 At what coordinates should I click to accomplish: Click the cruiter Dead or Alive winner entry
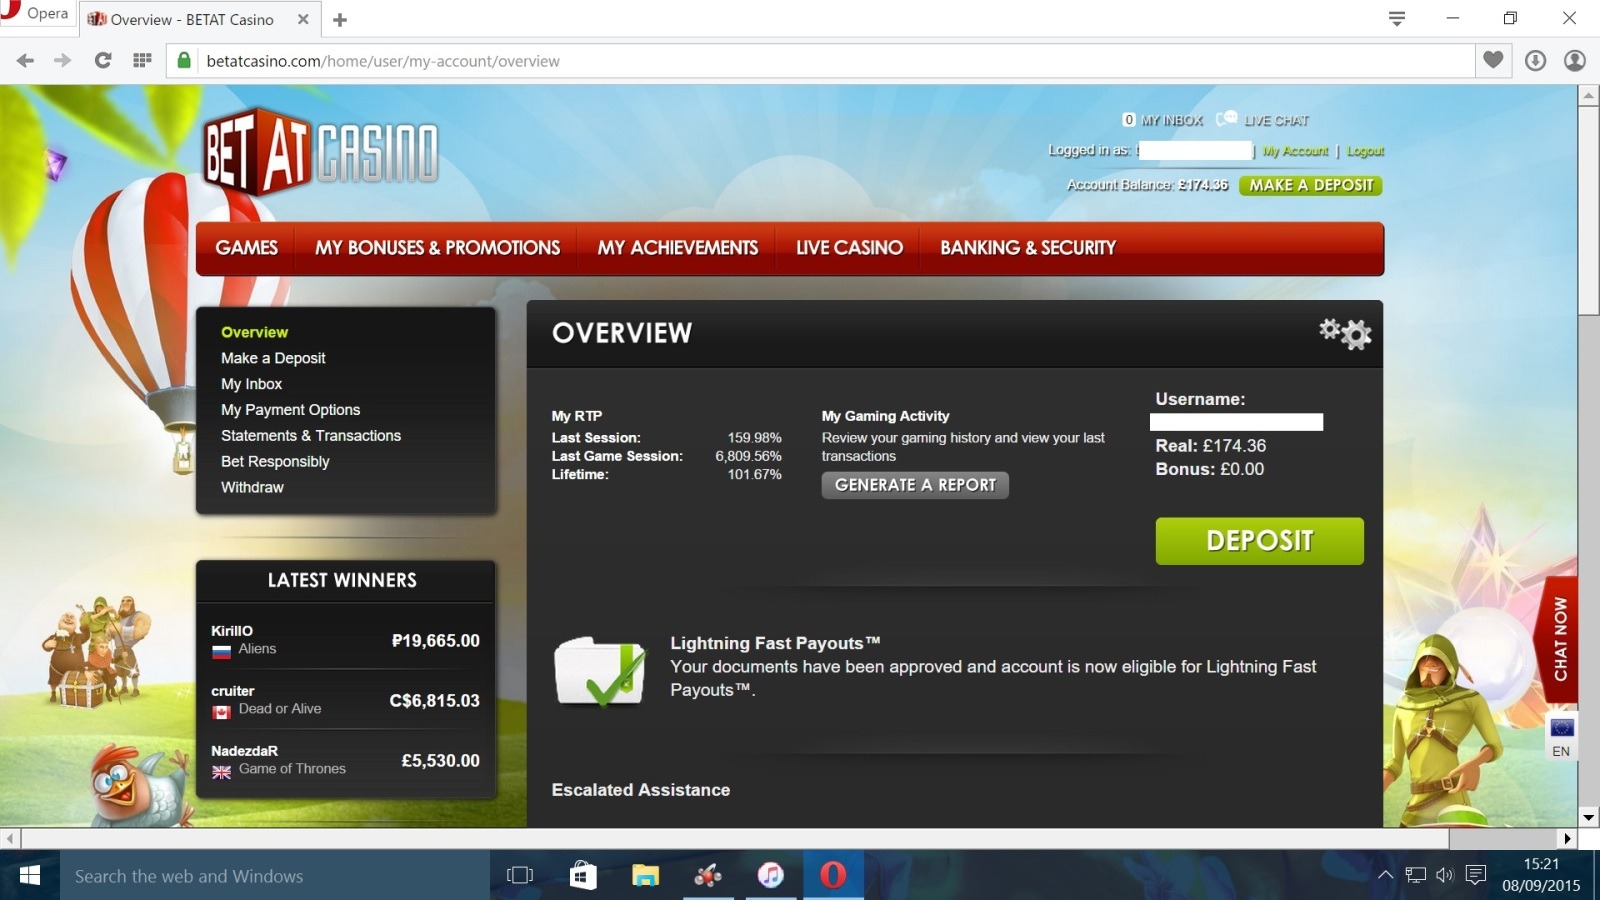click(345, 700)
